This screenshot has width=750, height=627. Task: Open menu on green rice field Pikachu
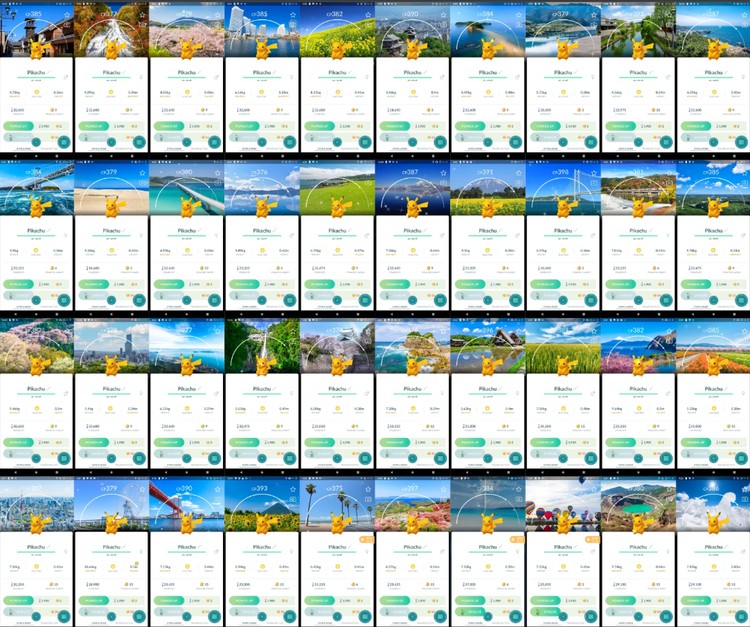point(591,458)
